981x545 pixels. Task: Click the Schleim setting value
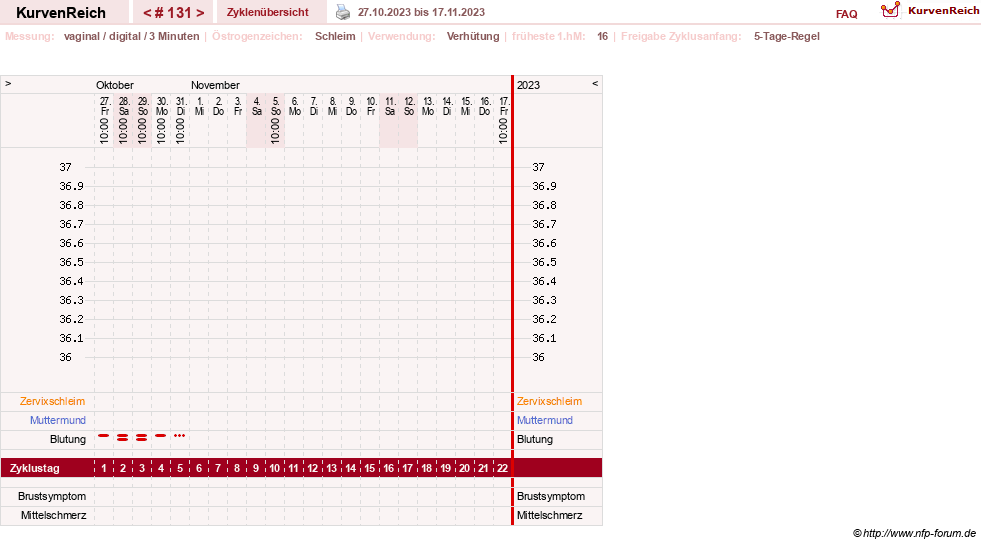[x=335, y=36]
